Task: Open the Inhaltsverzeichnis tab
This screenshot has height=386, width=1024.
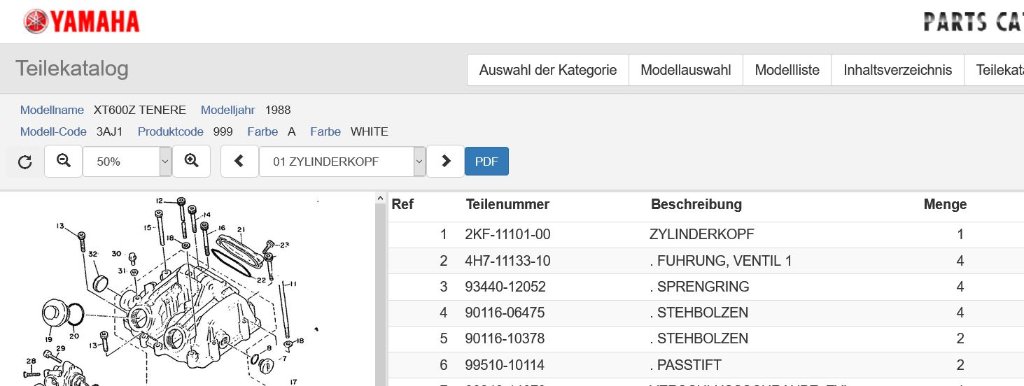Action: [897, 70]
